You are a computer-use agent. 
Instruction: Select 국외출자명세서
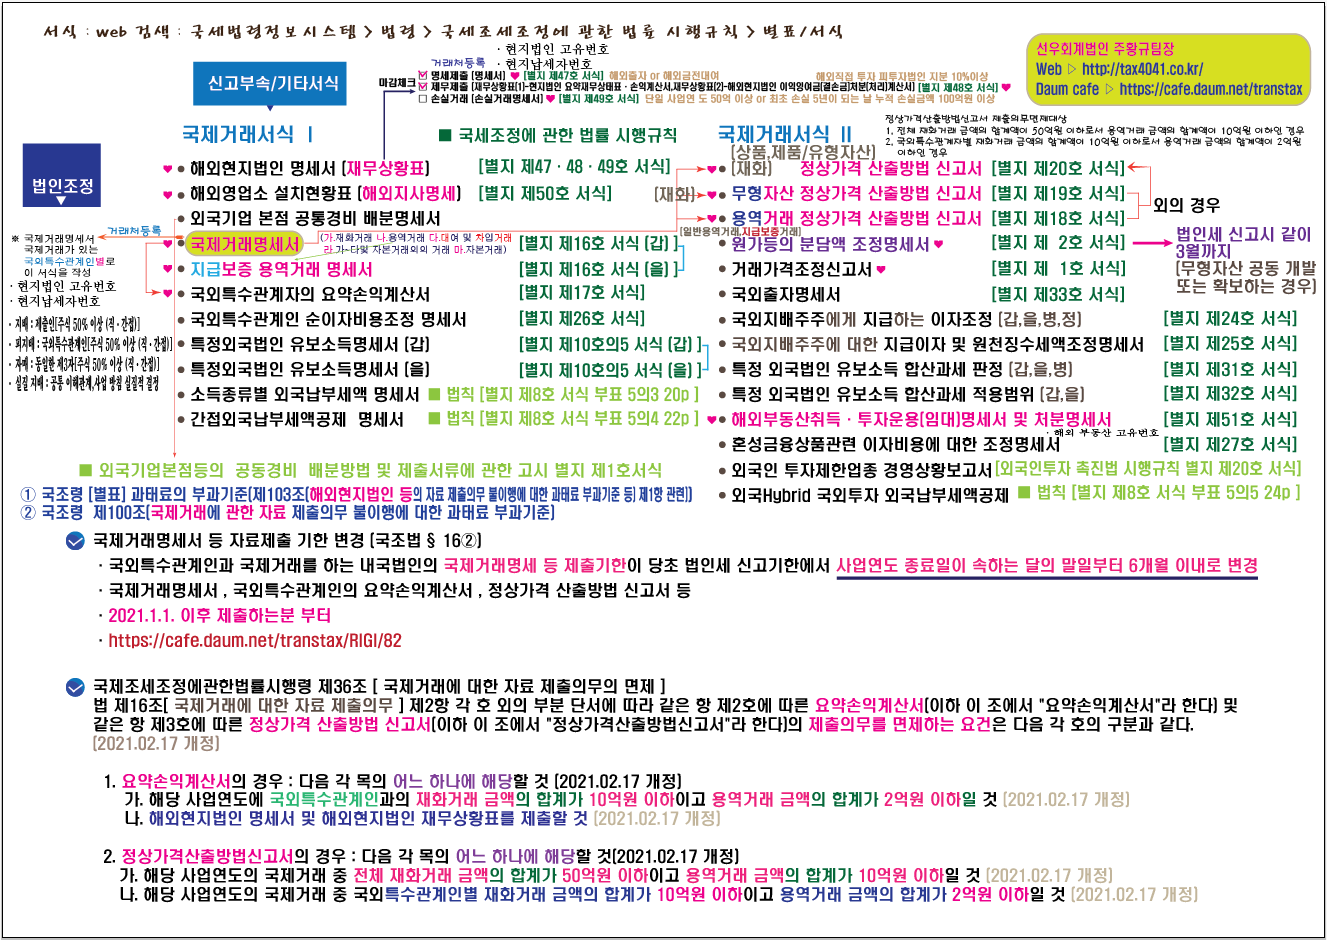[785, 294]
